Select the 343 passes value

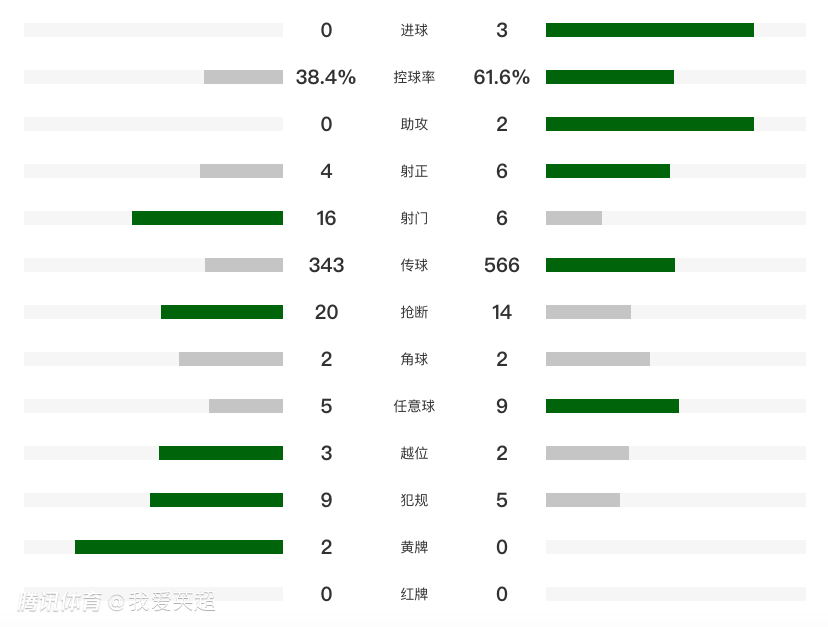(x=326, y=265)
